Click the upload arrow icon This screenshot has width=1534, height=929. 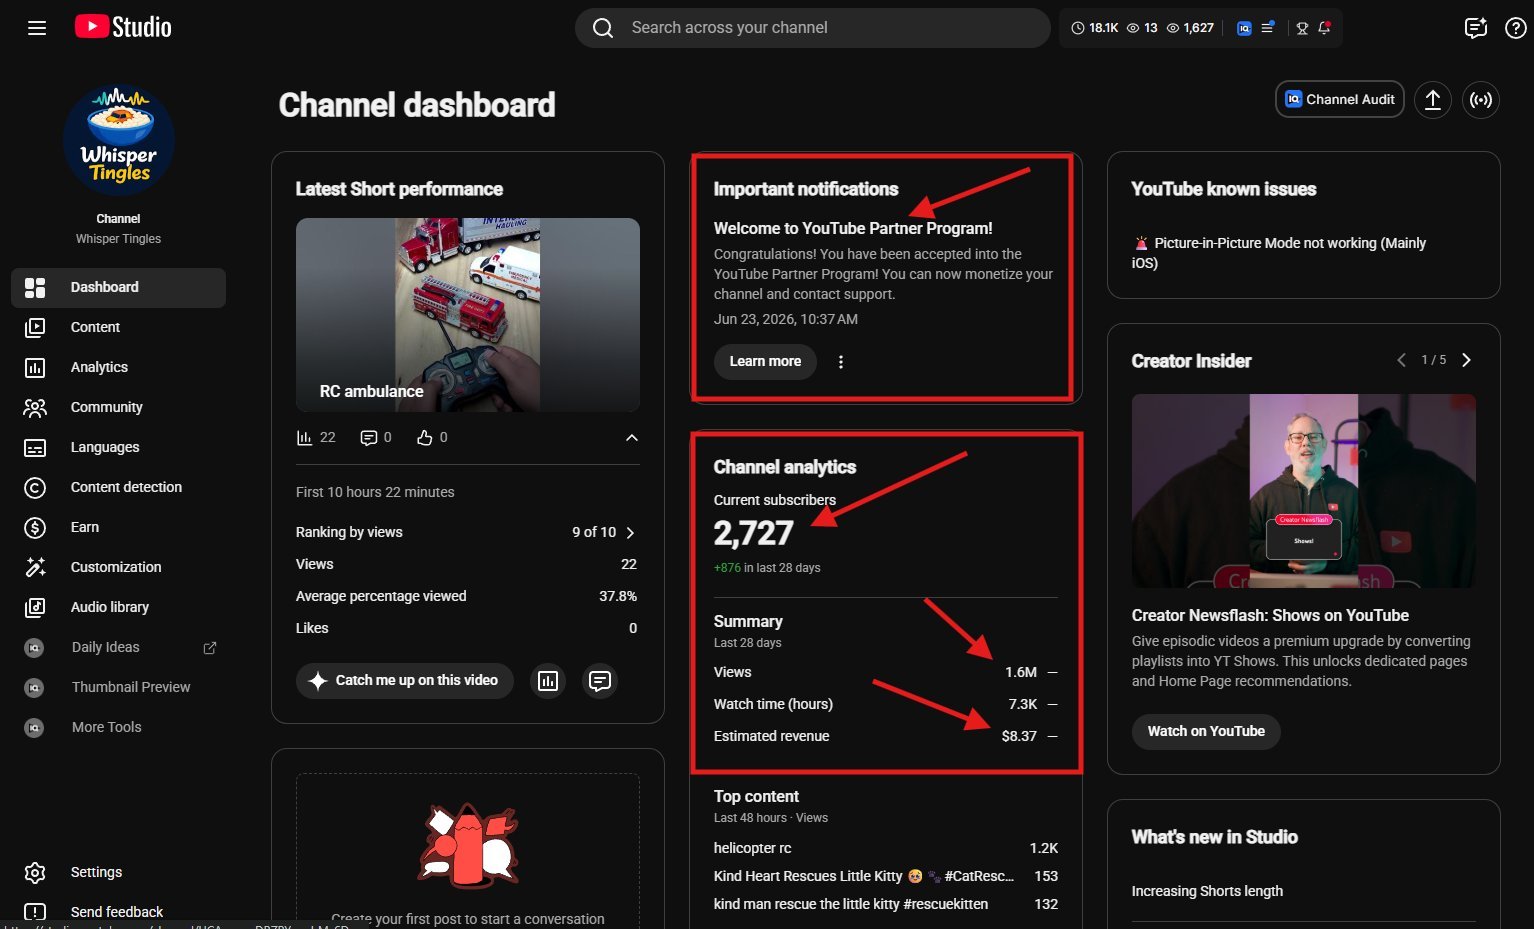point(1432,99)
